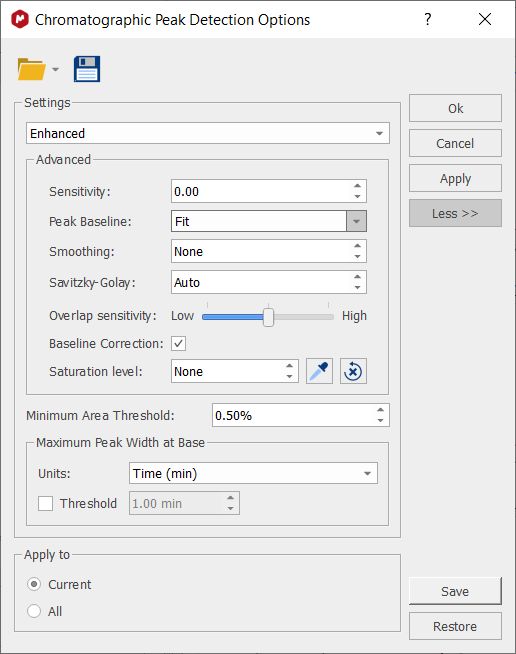Increase Minimum Area Threshold with up arrow
Viewport: 516px width, 654px height.
tap(380, 410)
